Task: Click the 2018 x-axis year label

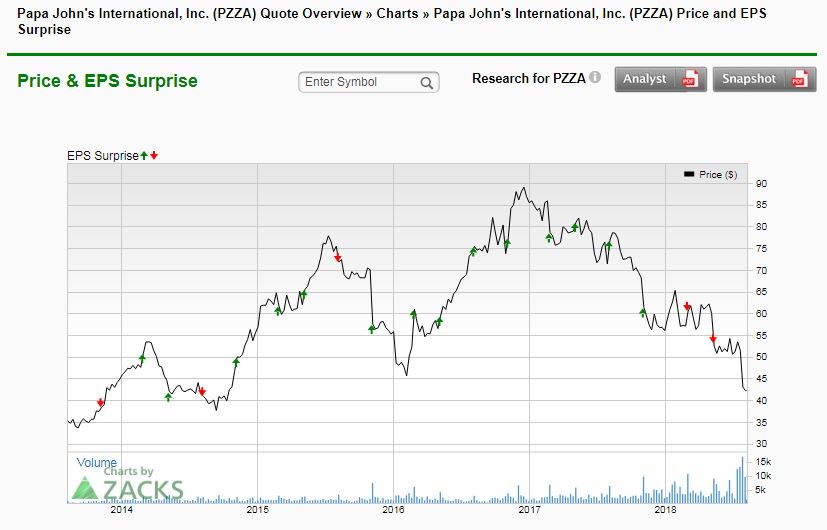Action: click(x=665, y=509)
